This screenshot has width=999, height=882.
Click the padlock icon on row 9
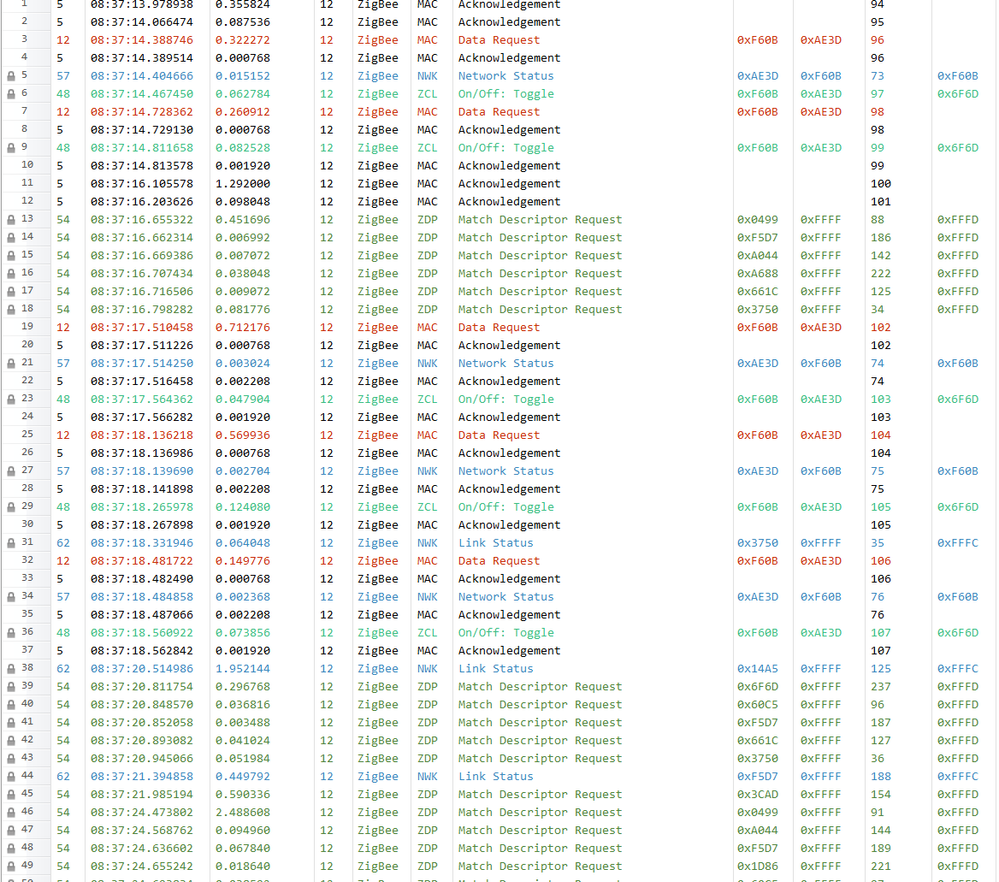pyautogui.click(x=11, y=148)
